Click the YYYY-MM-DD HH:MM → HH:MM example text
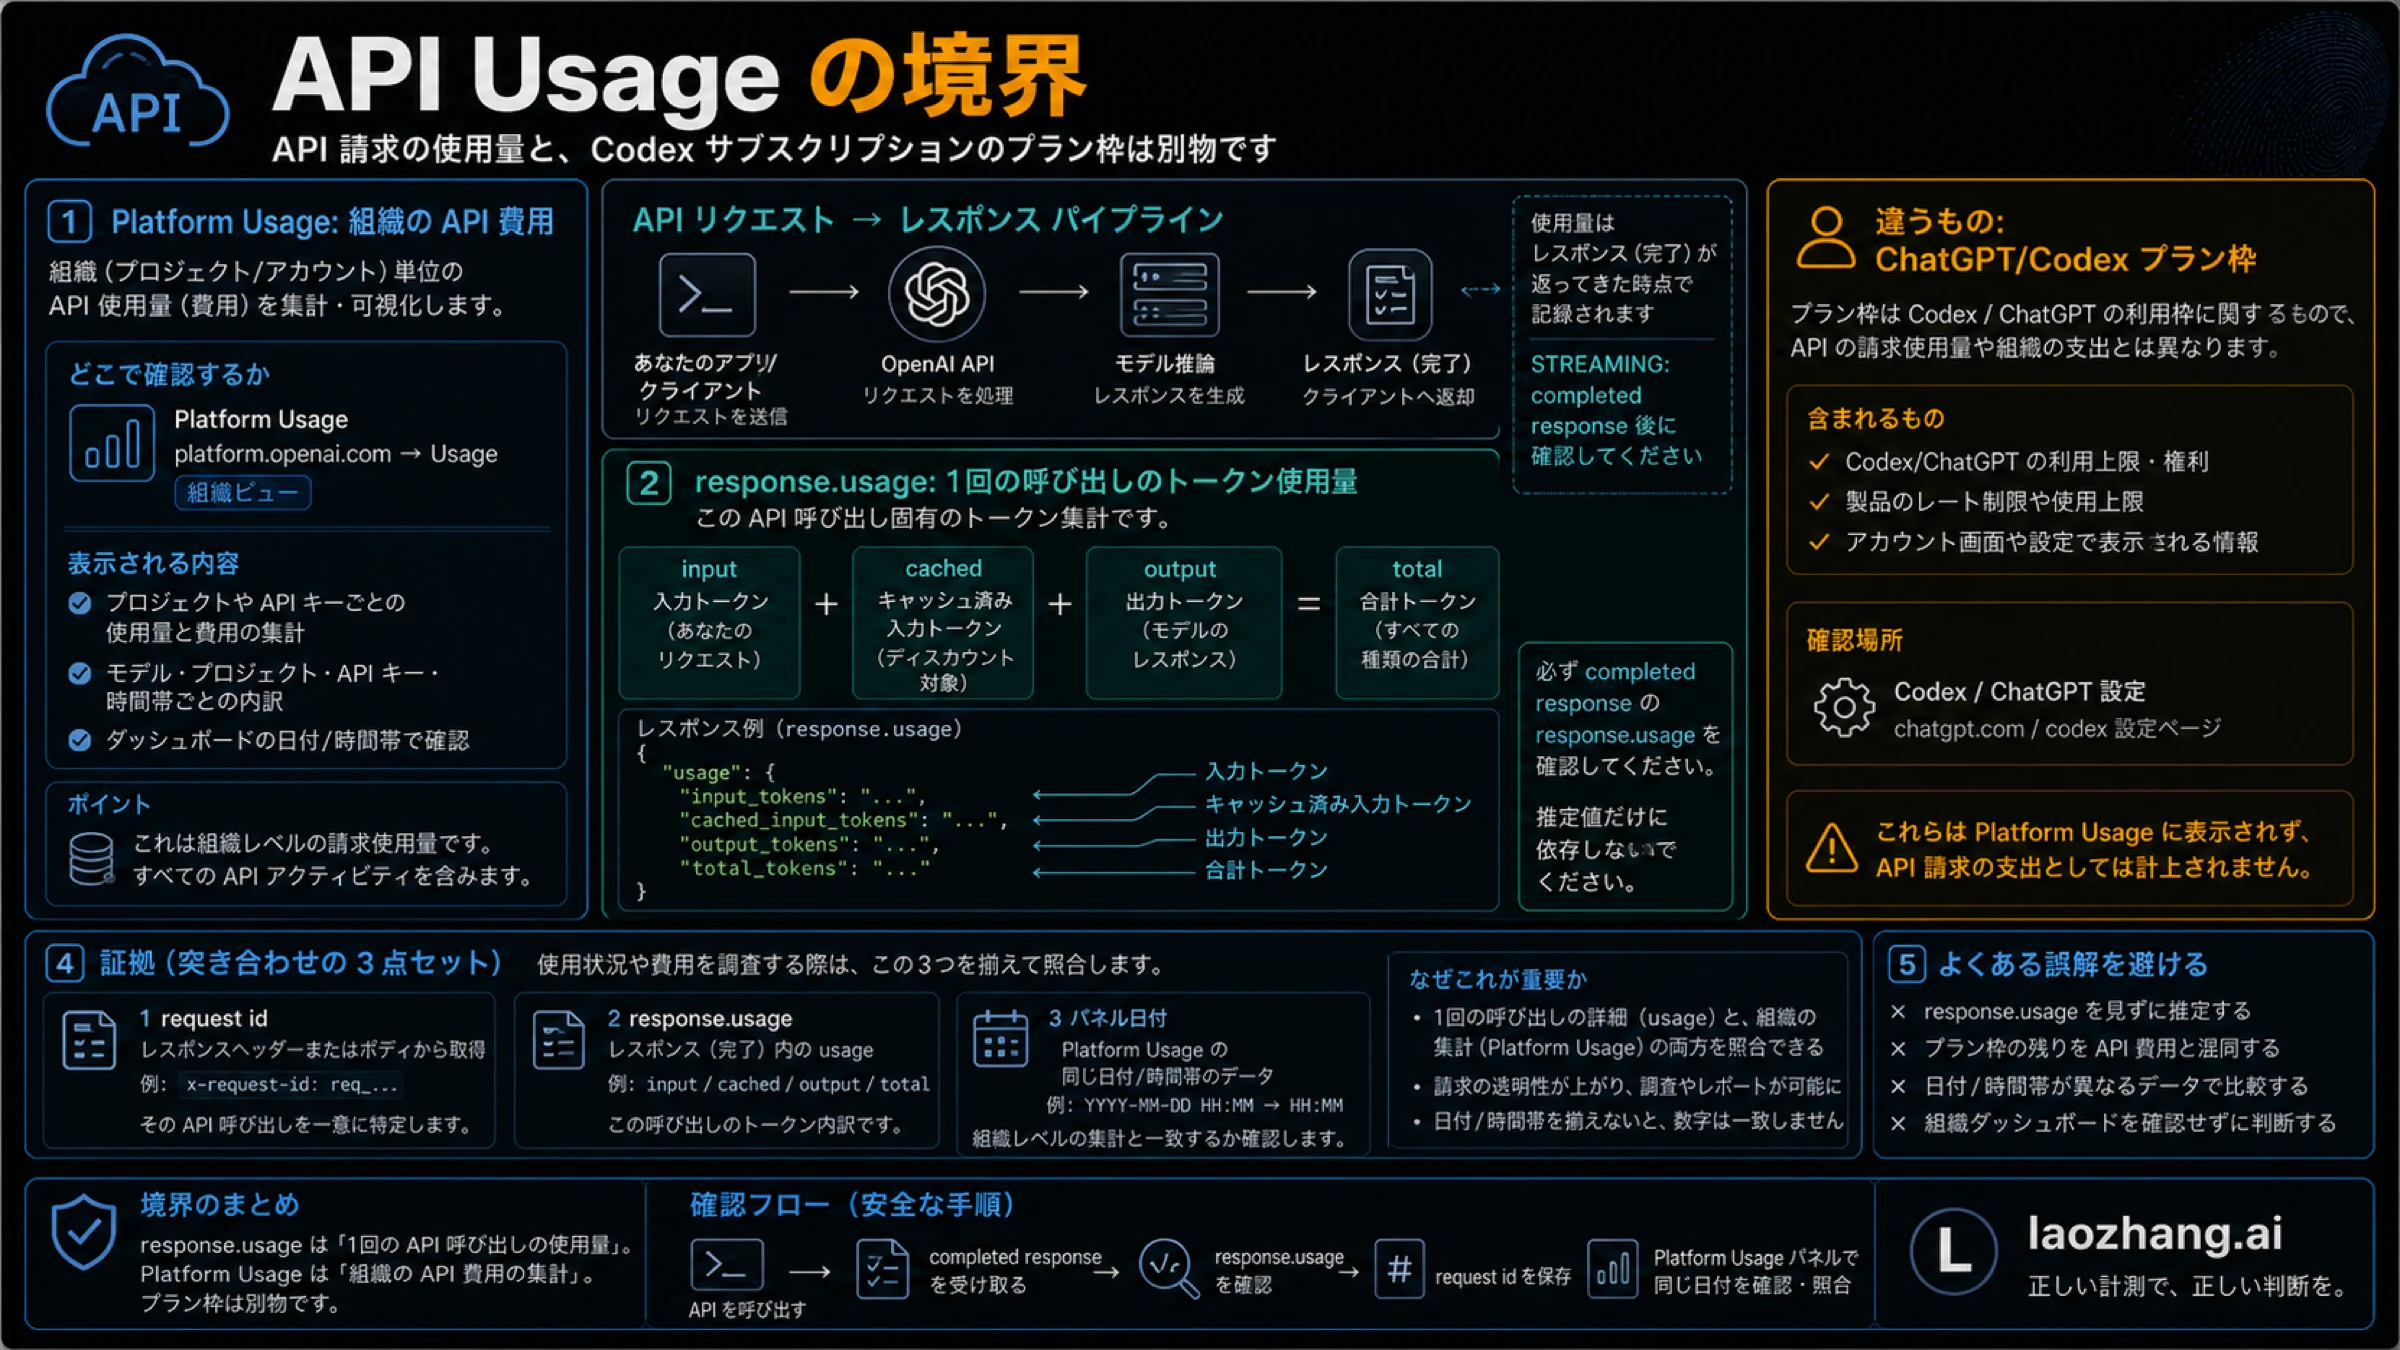Screen dimensions: 2400x1350 1213,1106
